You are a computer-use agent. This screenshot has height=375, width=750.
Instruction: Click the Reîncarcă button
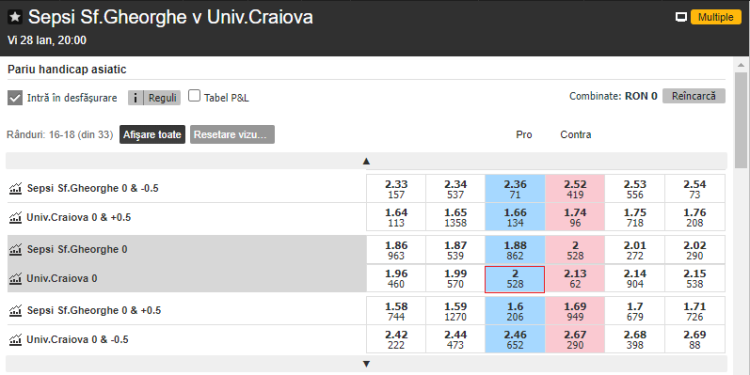pyautogui.click(x=694, y=96)
